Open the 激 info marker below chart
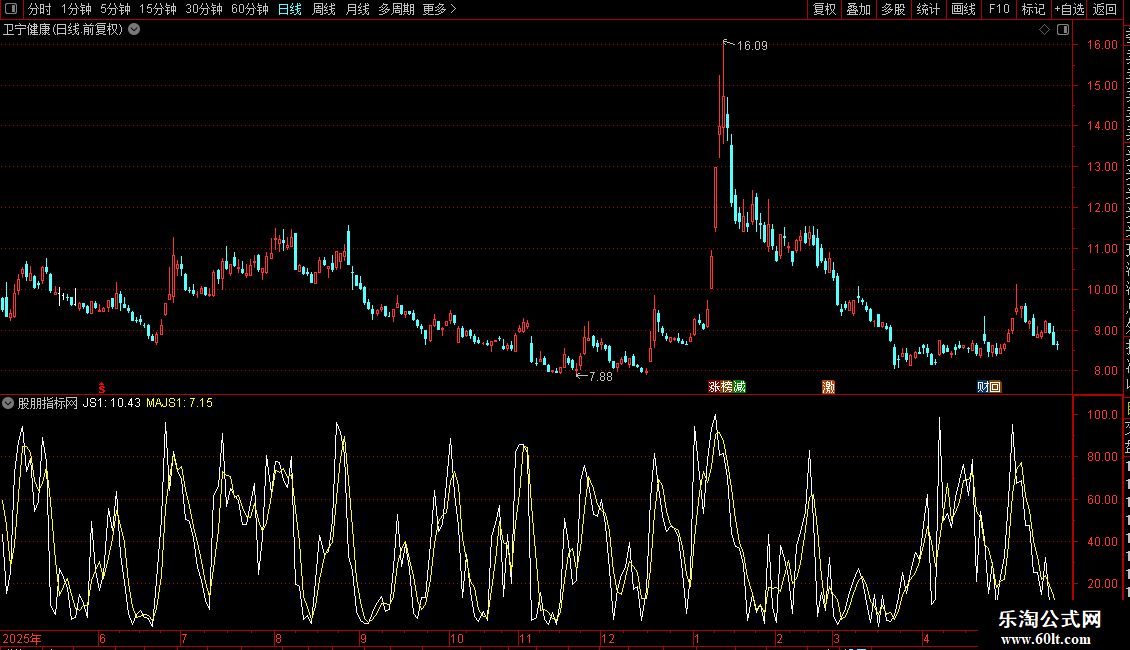The width and height of the screenshot is (1130, 650). tap(829, 387)
